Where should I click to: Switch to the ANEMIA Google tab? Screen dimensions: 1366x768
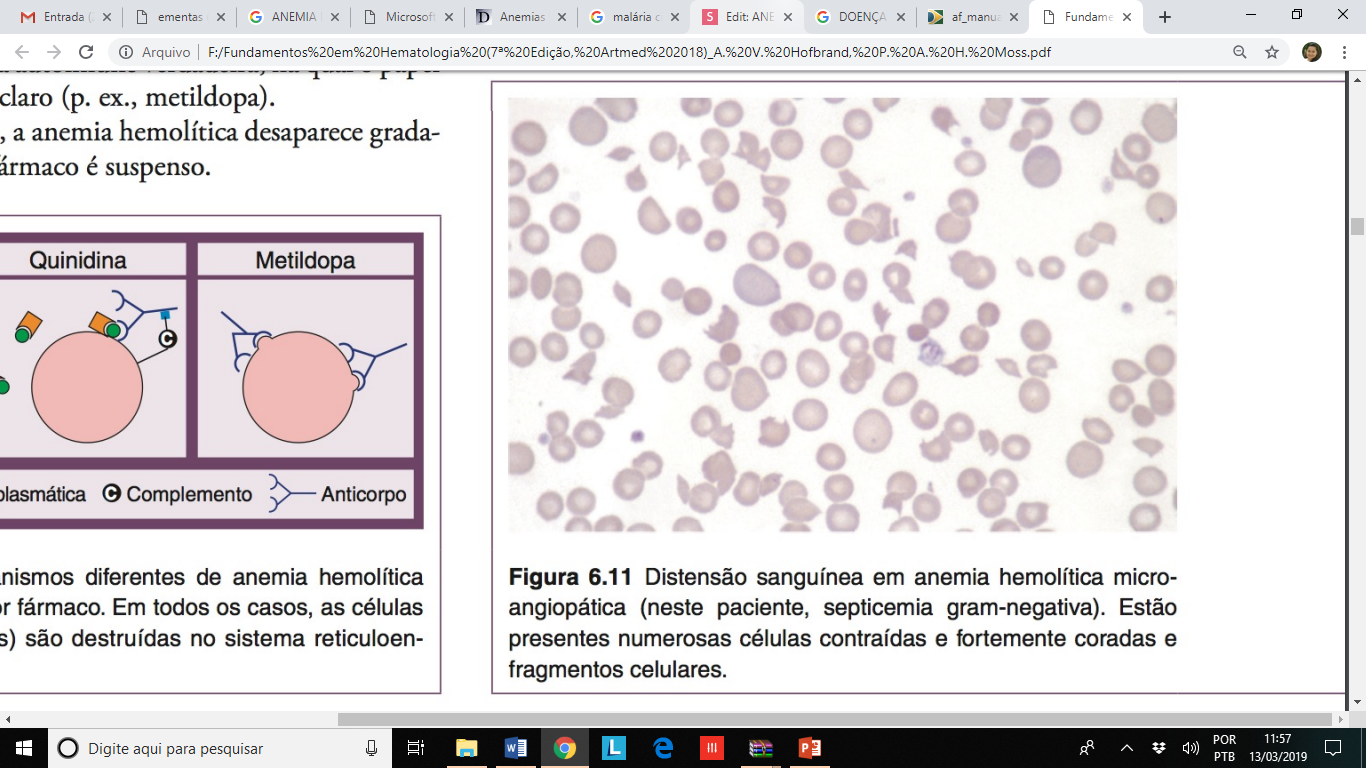pyautogui.click(x=293, y=17)
